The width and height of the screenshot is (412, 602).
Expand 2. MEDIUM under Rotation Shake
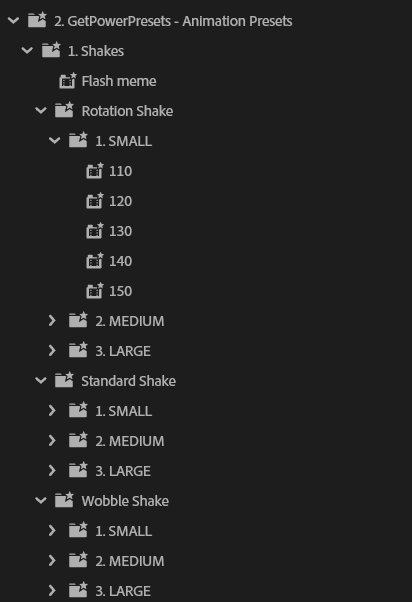tap(52, 321)
